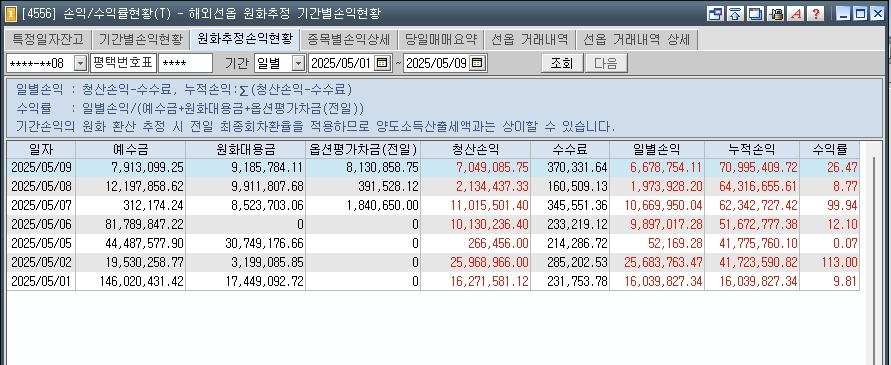The height and width of the screenshot is (365, 891).
Task: Click the cumulative value 51,672,777.38
Action: pyautogui.click(x=759, y=225)
